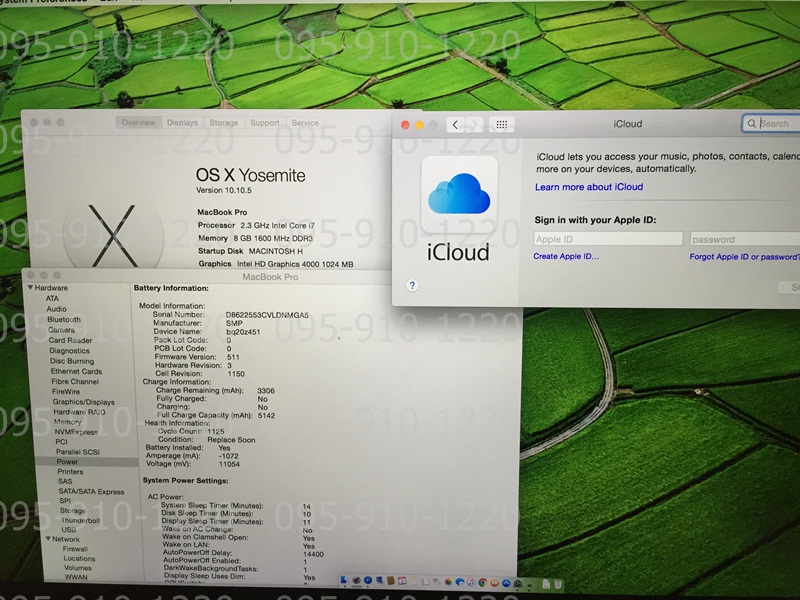Select the highlighted Power item in the sidebar
800x600 pixels.
[x=67, y=462]
